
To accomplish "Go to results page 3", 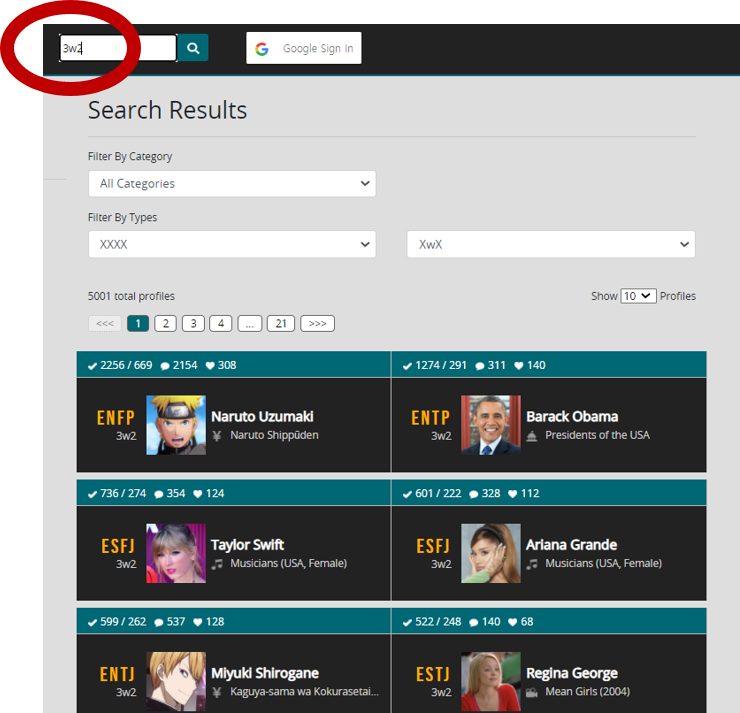I will (193, 324).
